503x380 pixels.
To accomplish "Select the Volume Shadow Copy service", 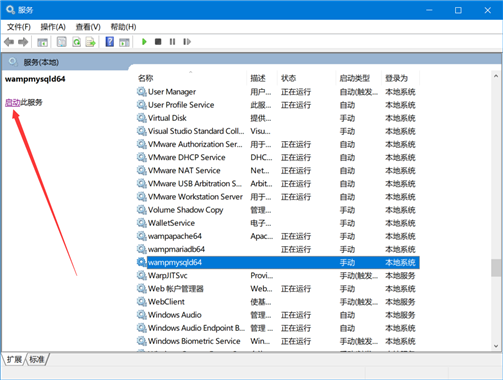I will point(278,210).
